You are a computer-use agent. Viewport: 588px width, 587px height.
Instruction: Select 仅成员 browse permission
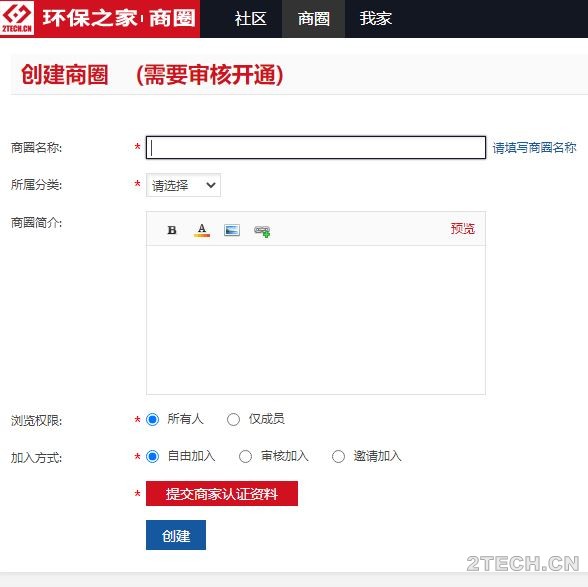tap(233, 419)
